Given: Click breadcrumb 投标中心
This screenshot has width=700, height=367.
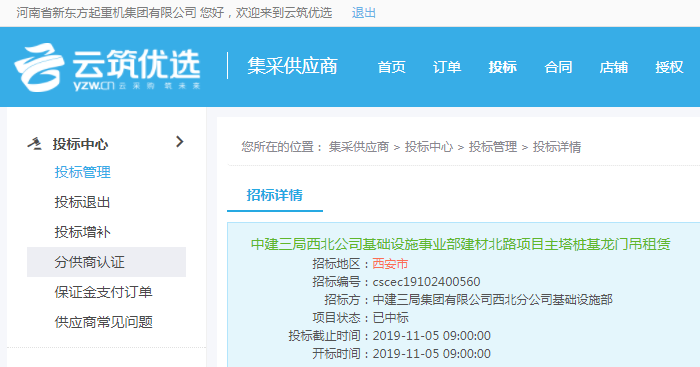Looking at the screenshot, I should [429, 147].
